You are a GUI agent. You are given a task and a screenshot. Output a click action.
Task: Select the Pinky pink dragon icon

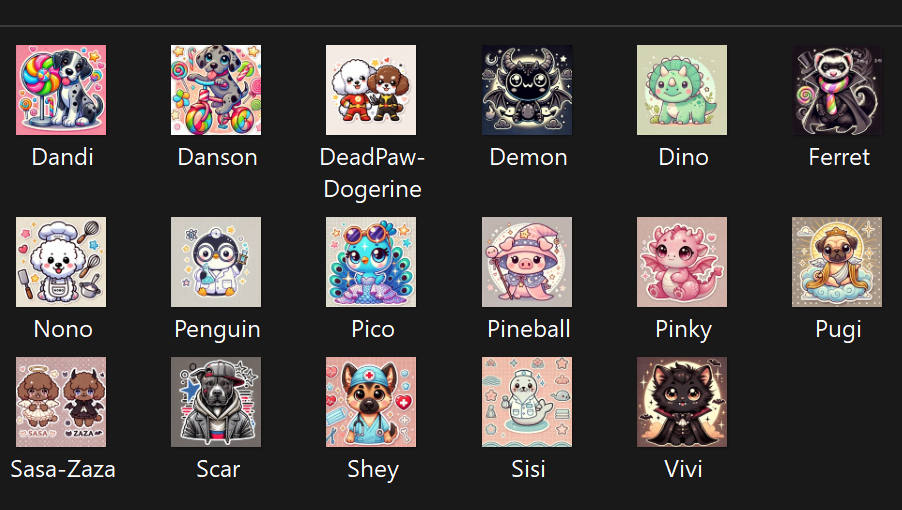pos(682,262)
